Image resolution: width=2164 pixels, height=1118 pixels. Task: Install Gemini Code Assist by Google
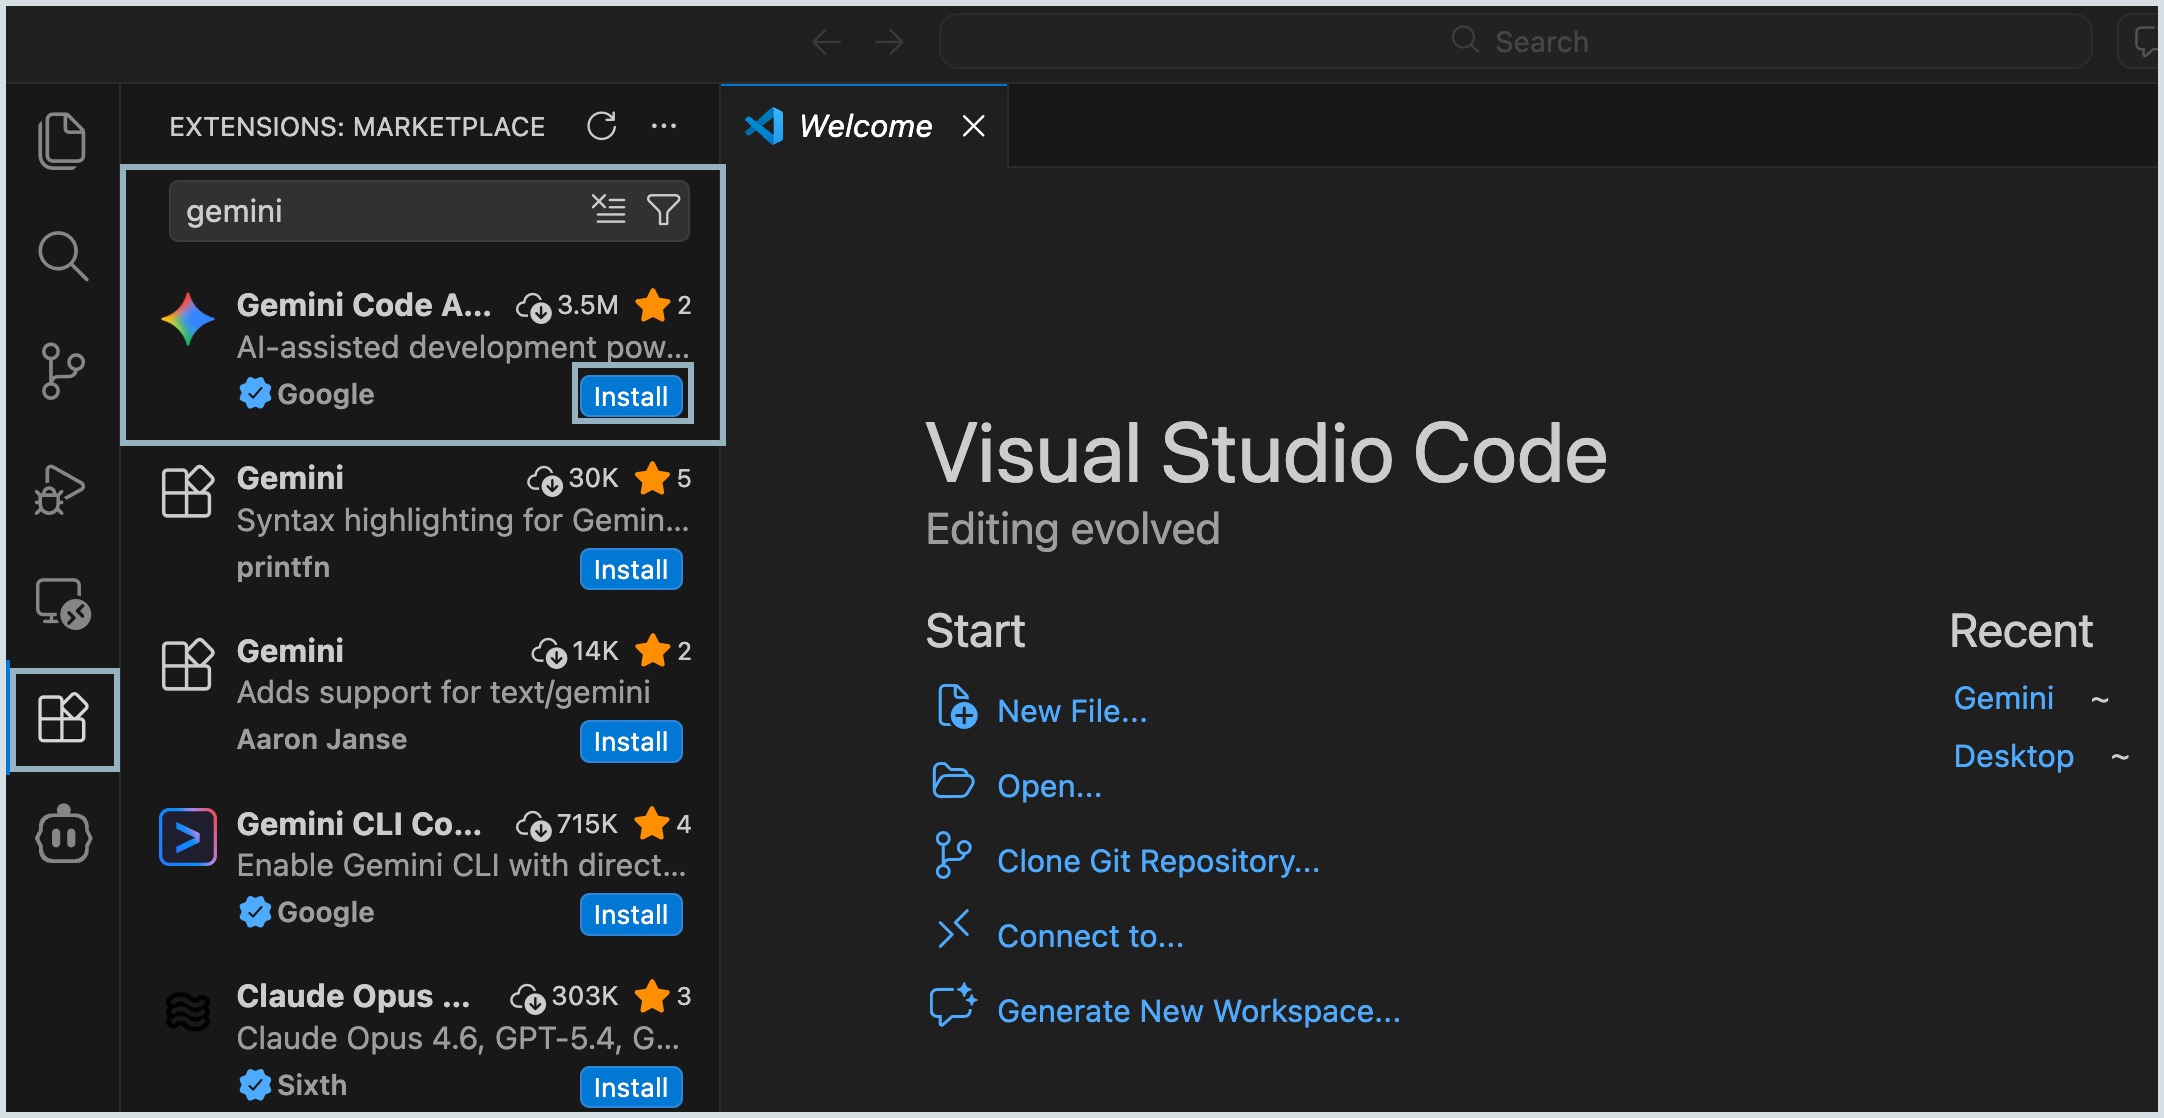coord(631,396)
